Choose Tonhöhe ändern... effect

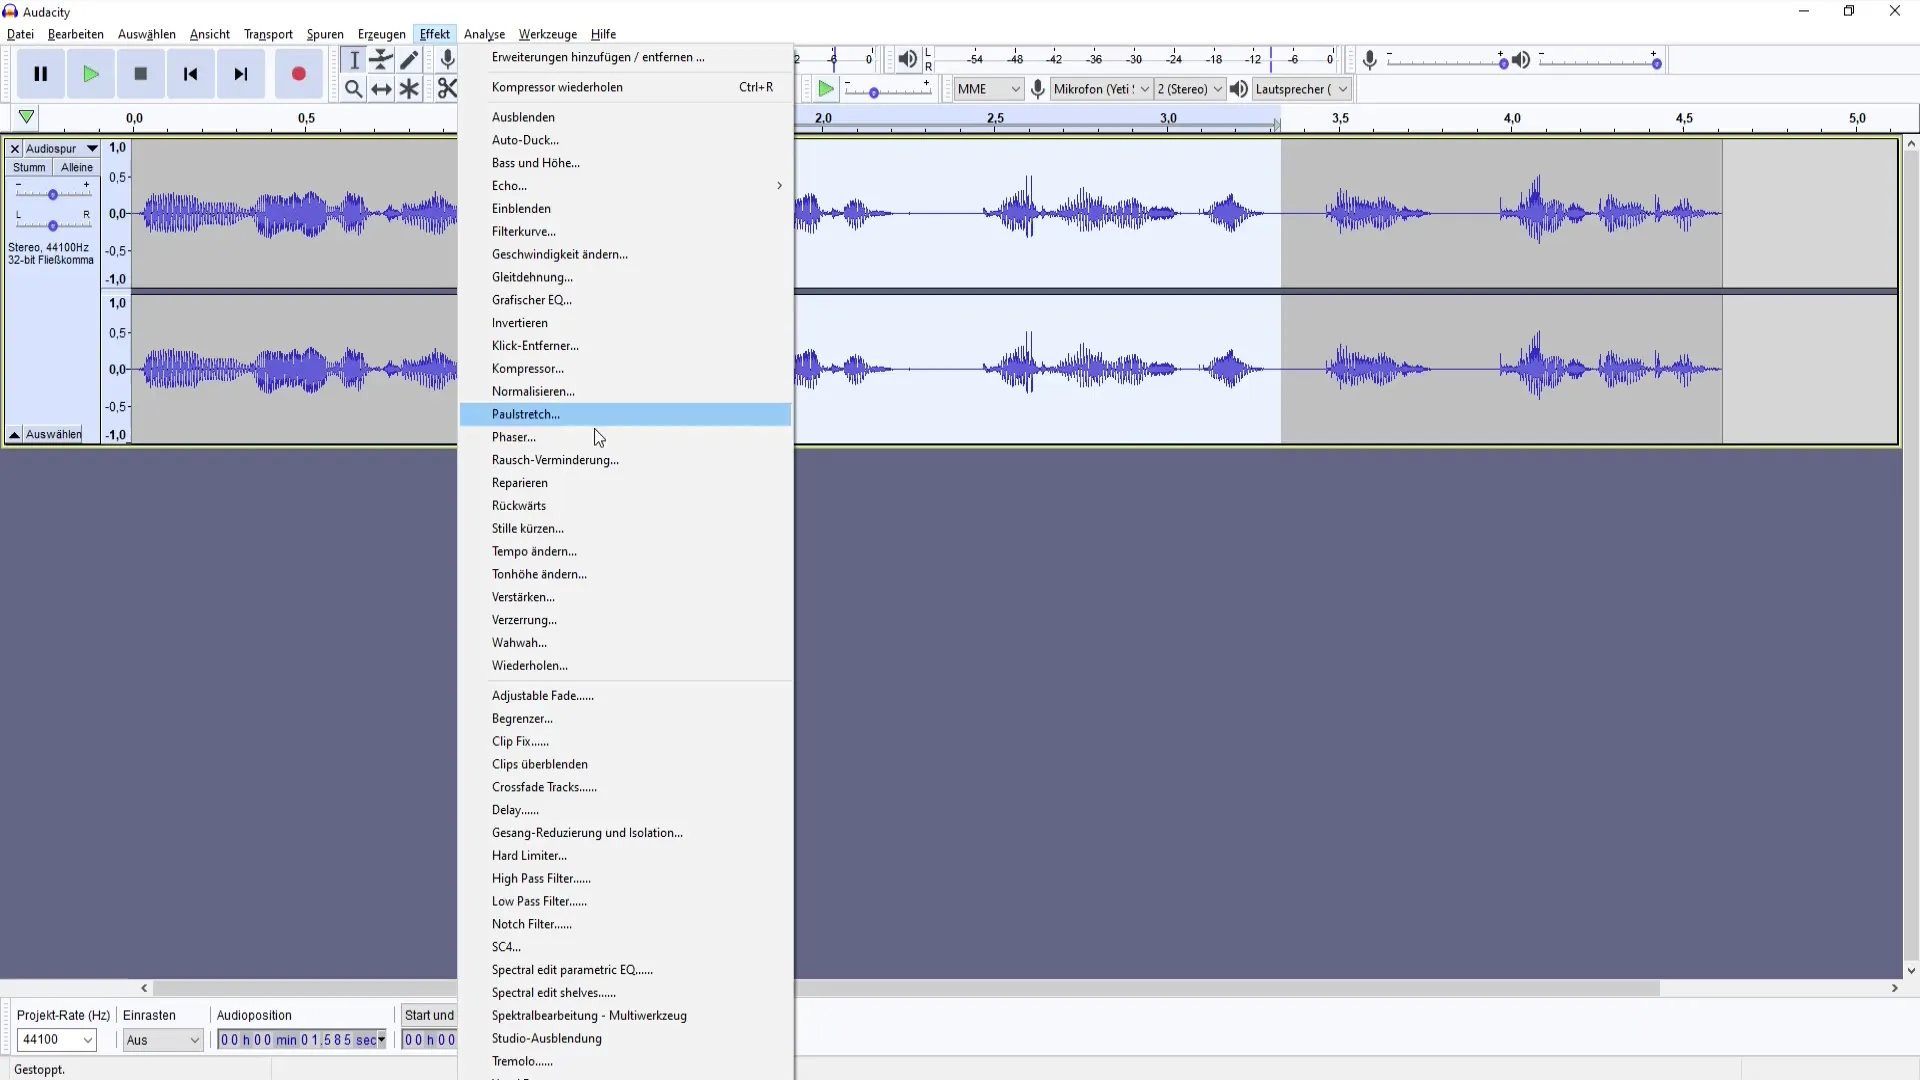[x=625, y=574]
